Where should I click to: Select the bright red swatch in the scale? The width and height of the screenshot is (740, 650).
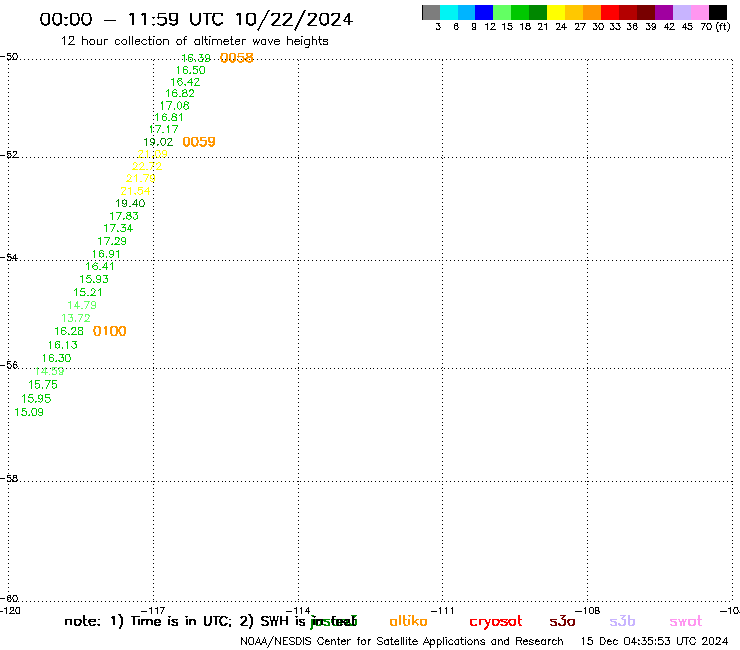pos(610,12)
